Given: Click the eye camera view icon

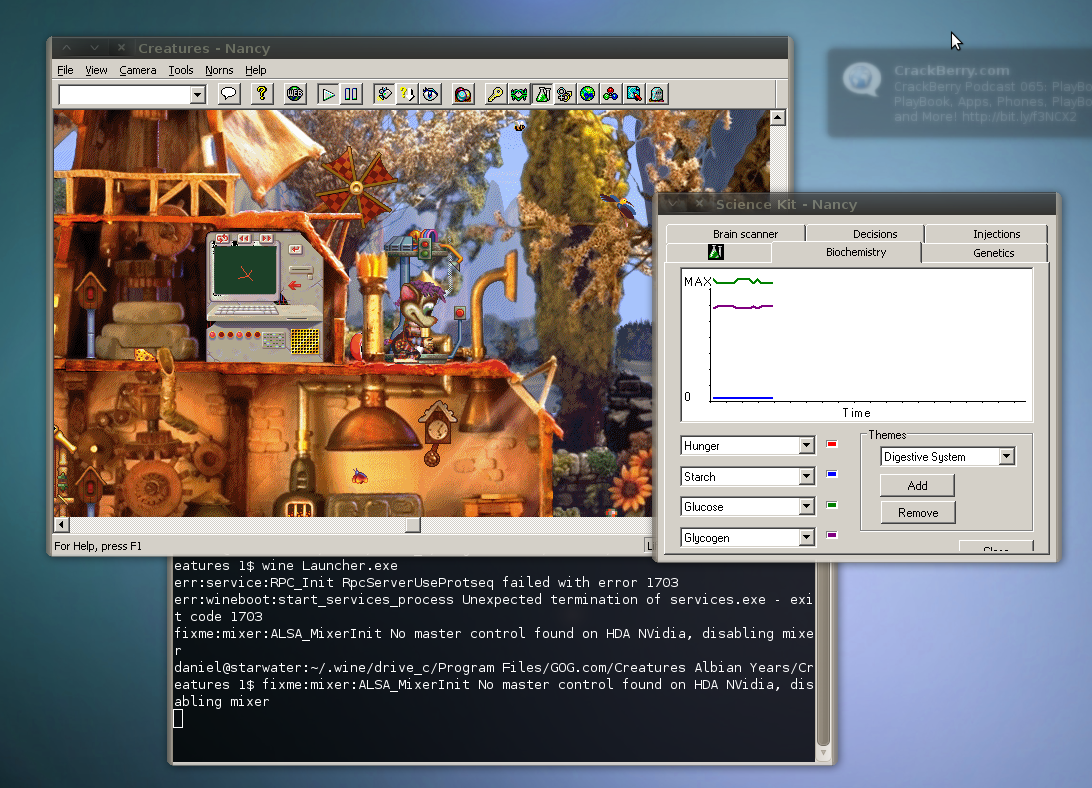Looking at the screenshot, I should tap(430, 94).
